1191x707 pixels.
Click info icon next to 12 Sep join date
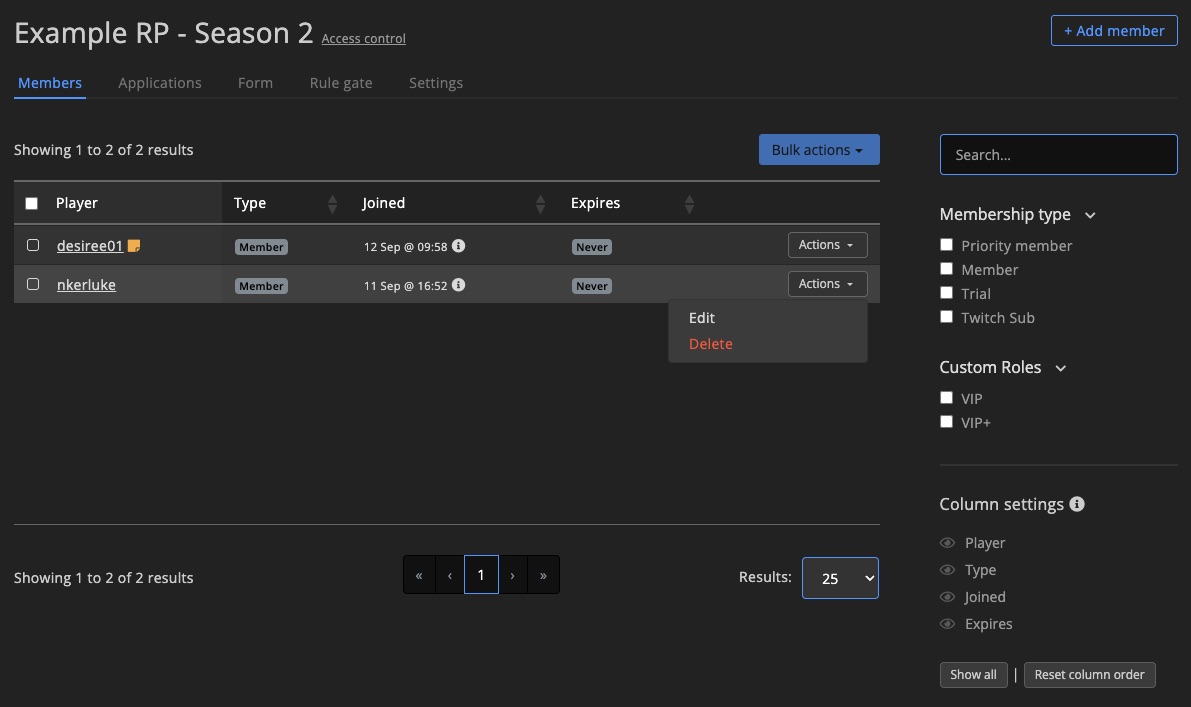tap(458, 246)
